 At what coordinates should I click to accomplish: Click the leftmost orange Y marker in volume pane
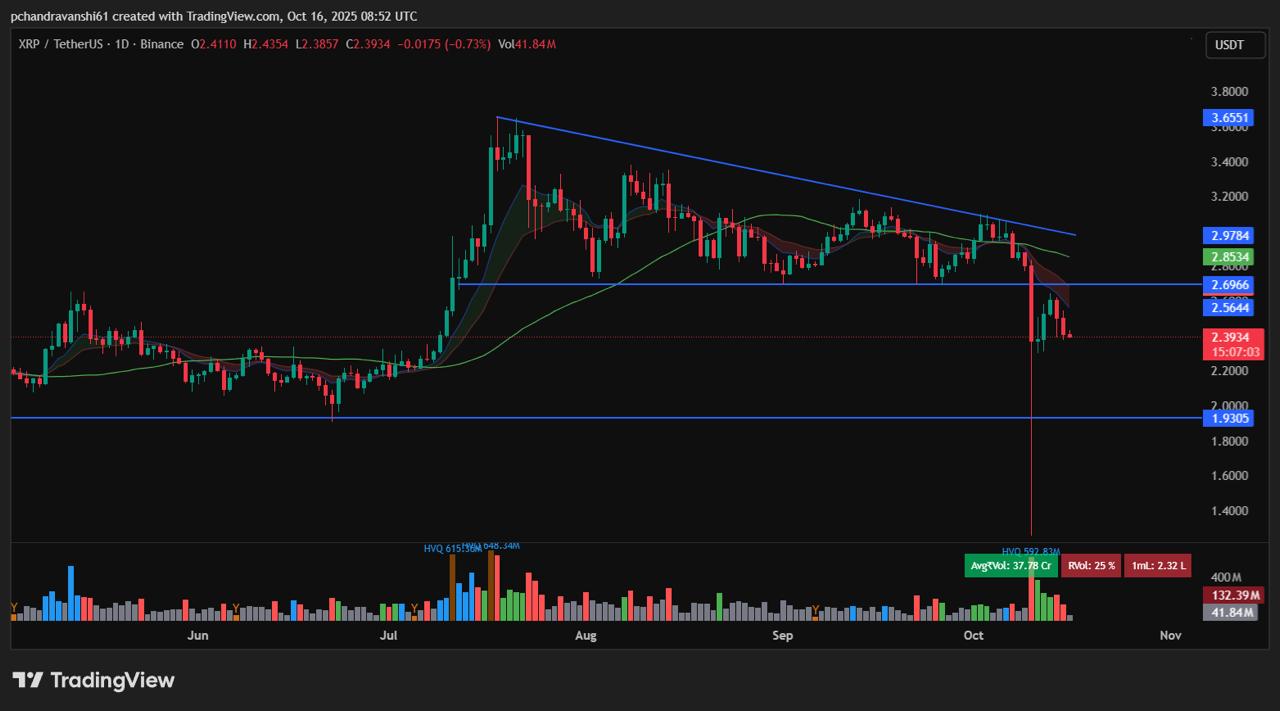14,607
